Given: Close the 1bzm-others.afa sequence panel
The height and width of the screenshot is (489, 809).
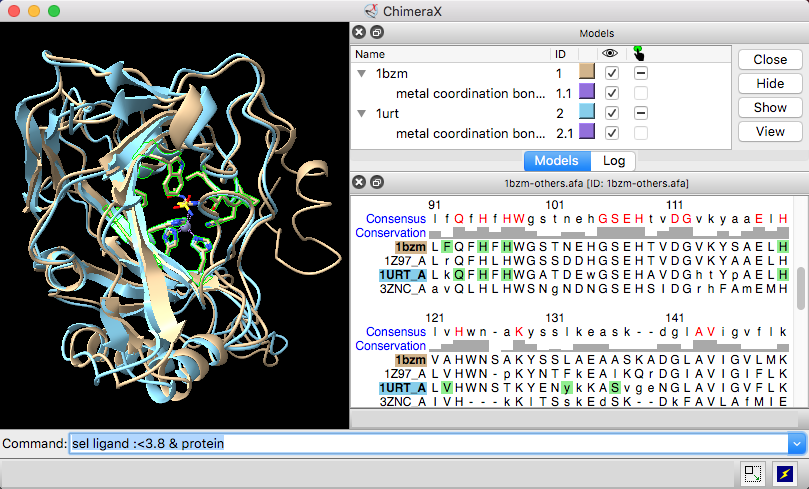Looking at the screenshot, I should [x=359, y=182].
